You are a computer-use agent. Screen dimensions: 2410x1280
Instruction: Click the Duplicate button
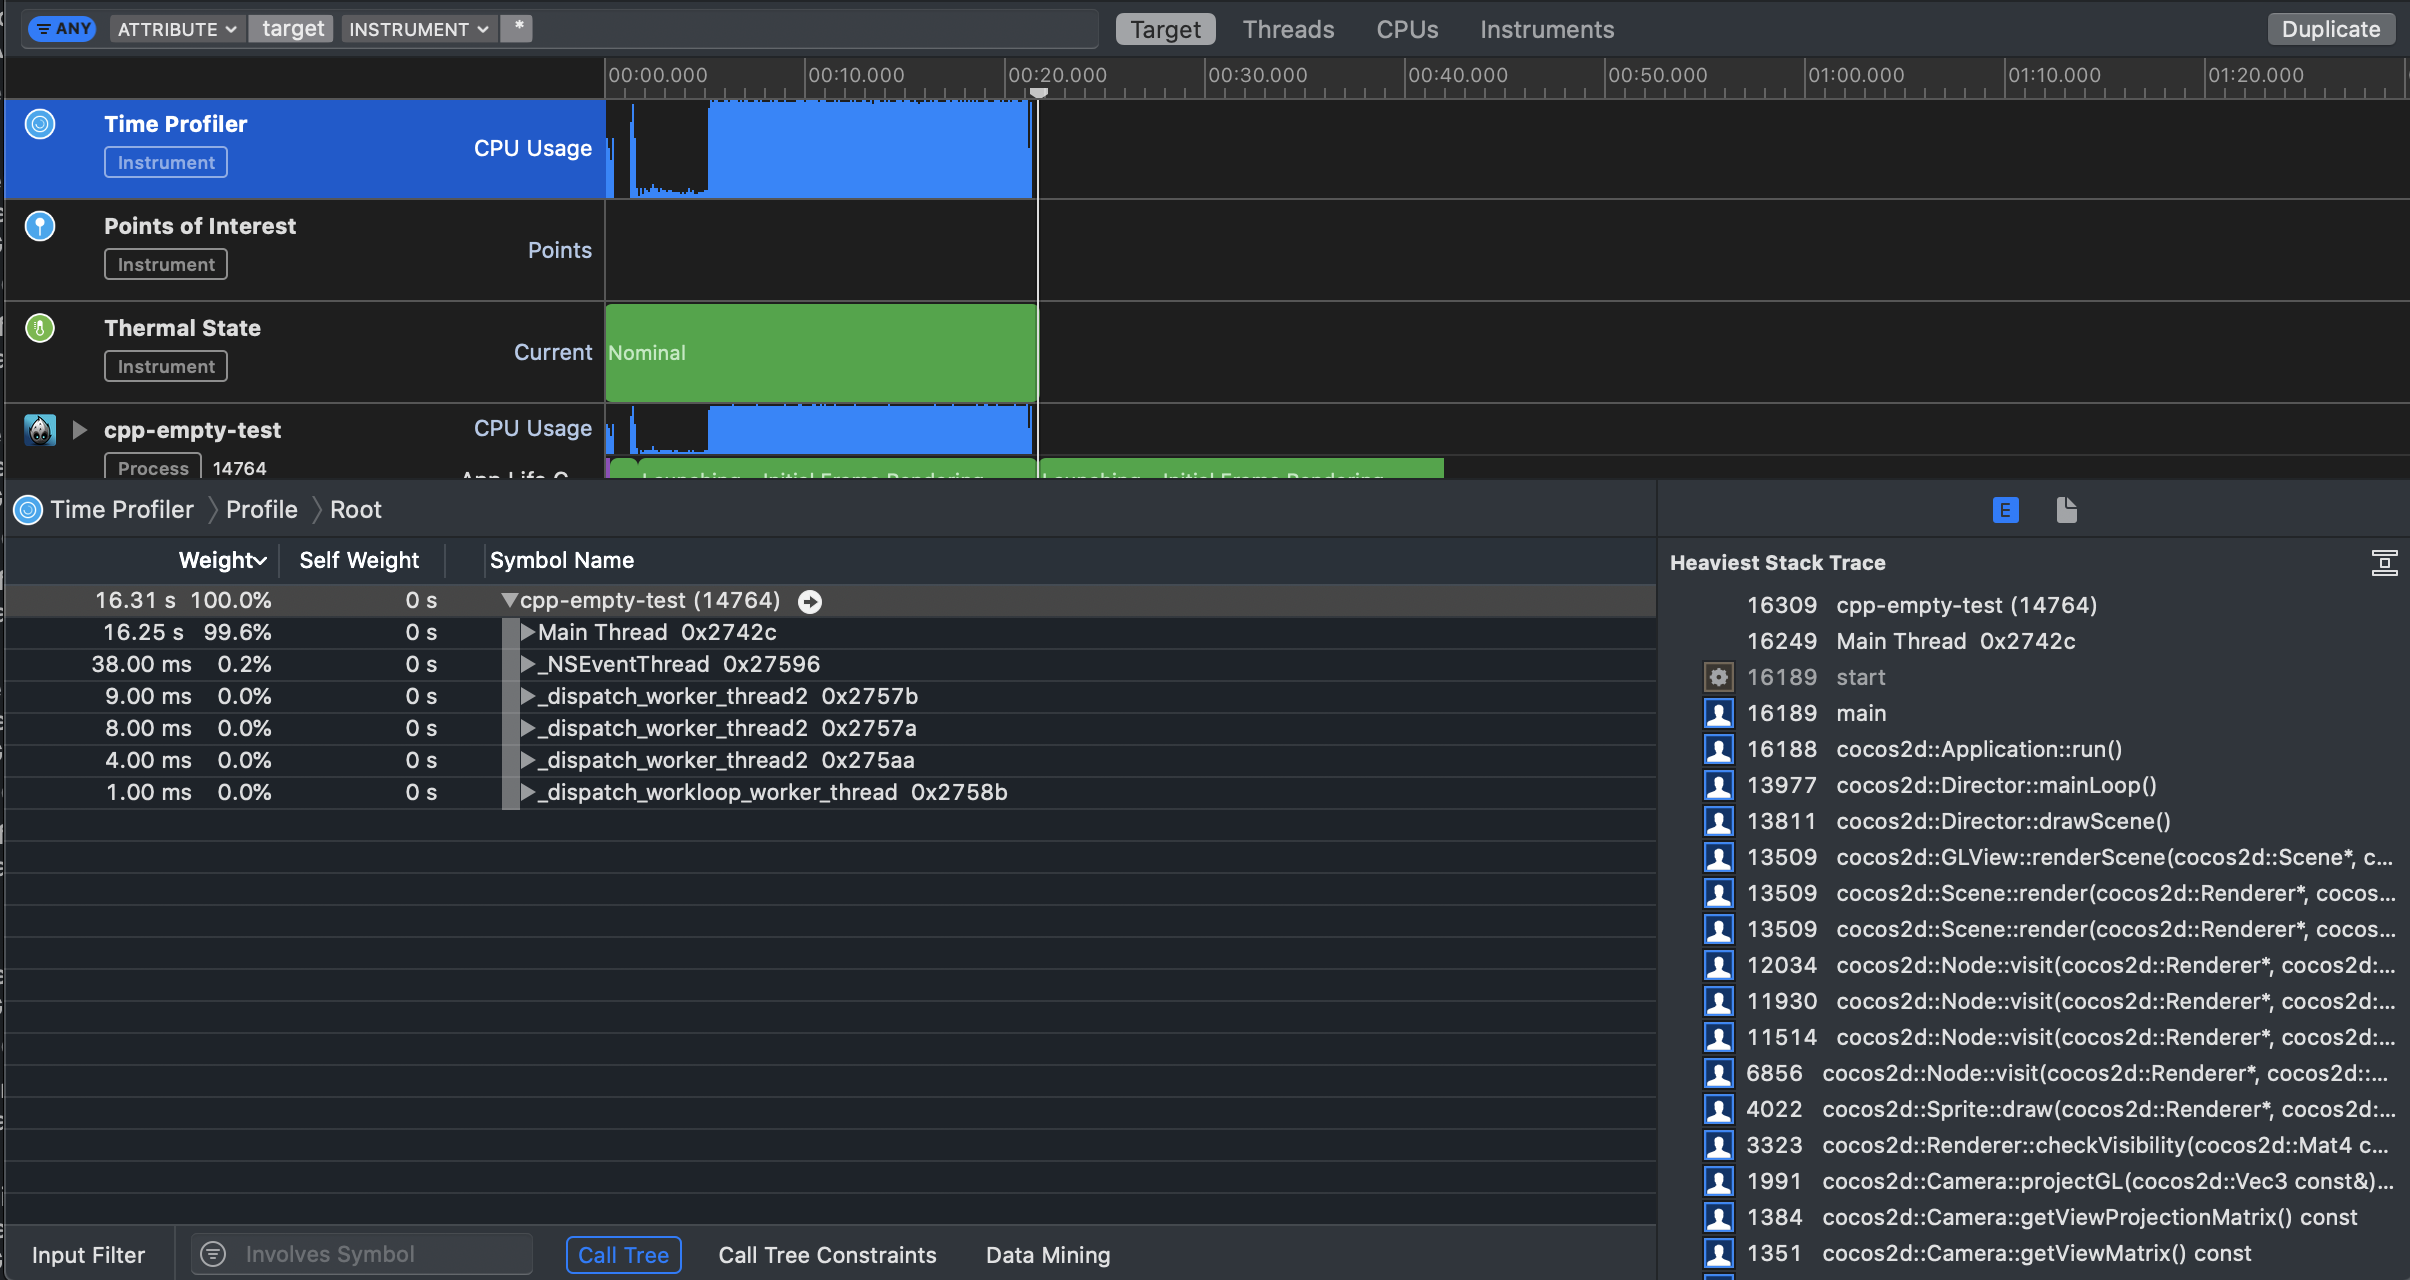tap(2331, 29)
